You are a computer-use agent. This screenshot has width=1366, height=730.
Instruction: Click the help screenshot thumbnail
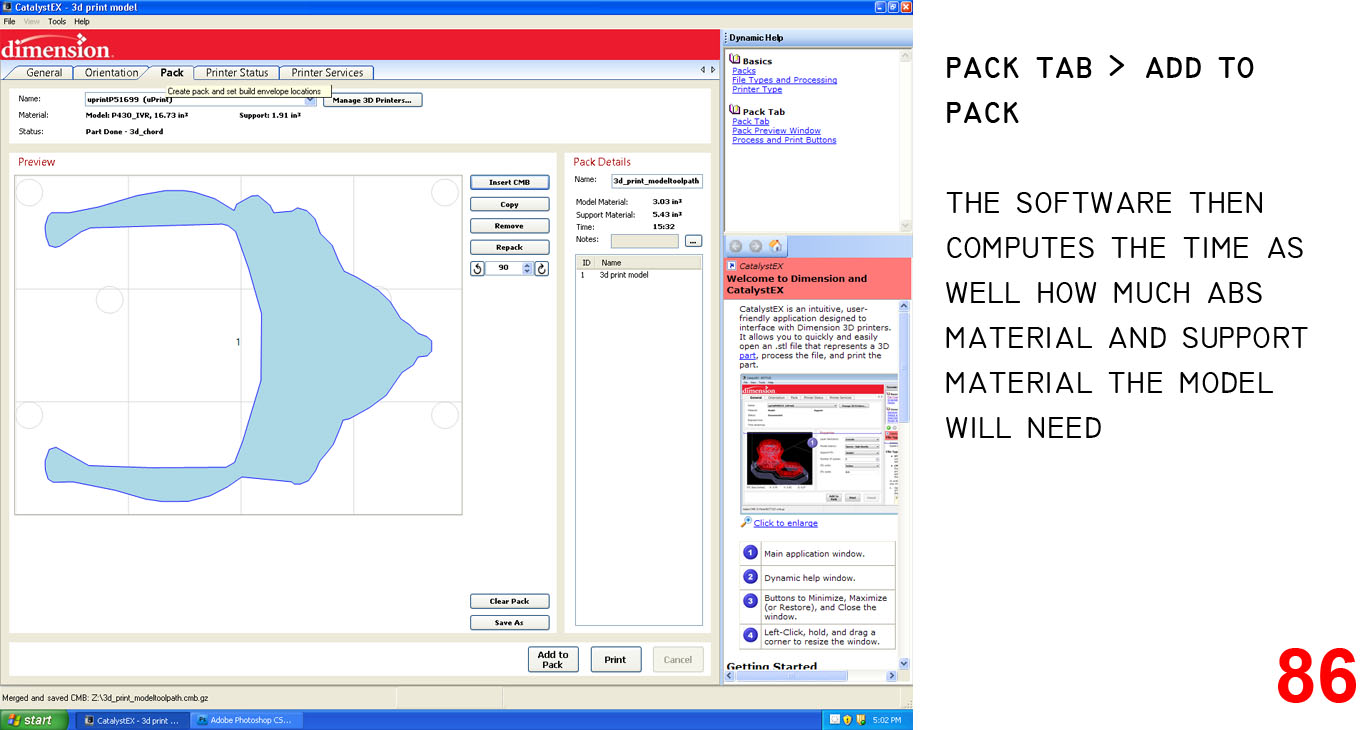point(819,443)
